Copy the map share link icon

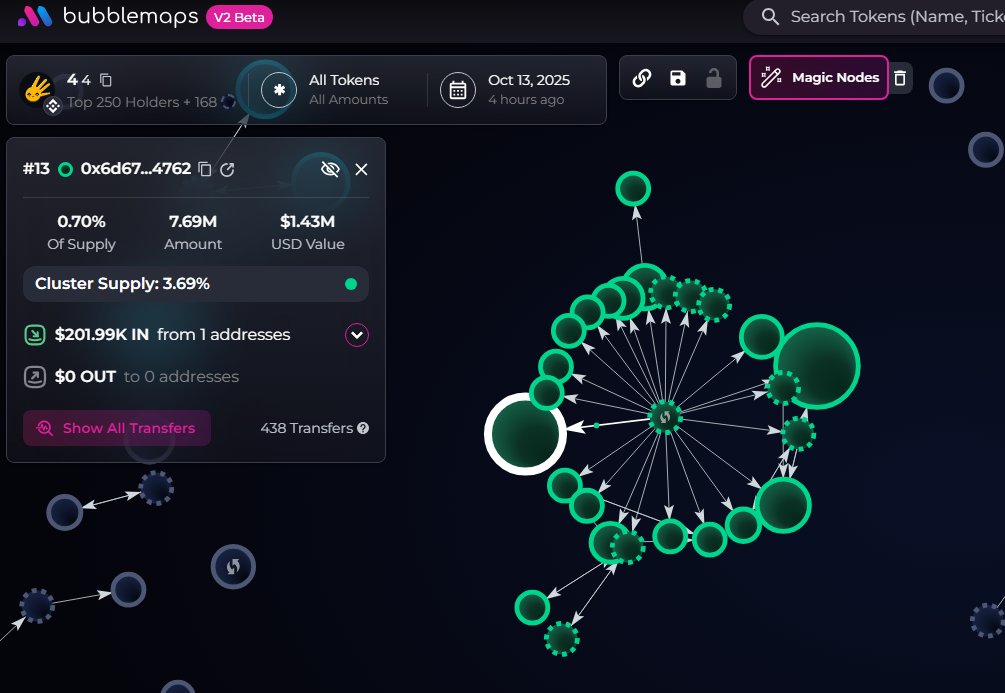point(642,78)
